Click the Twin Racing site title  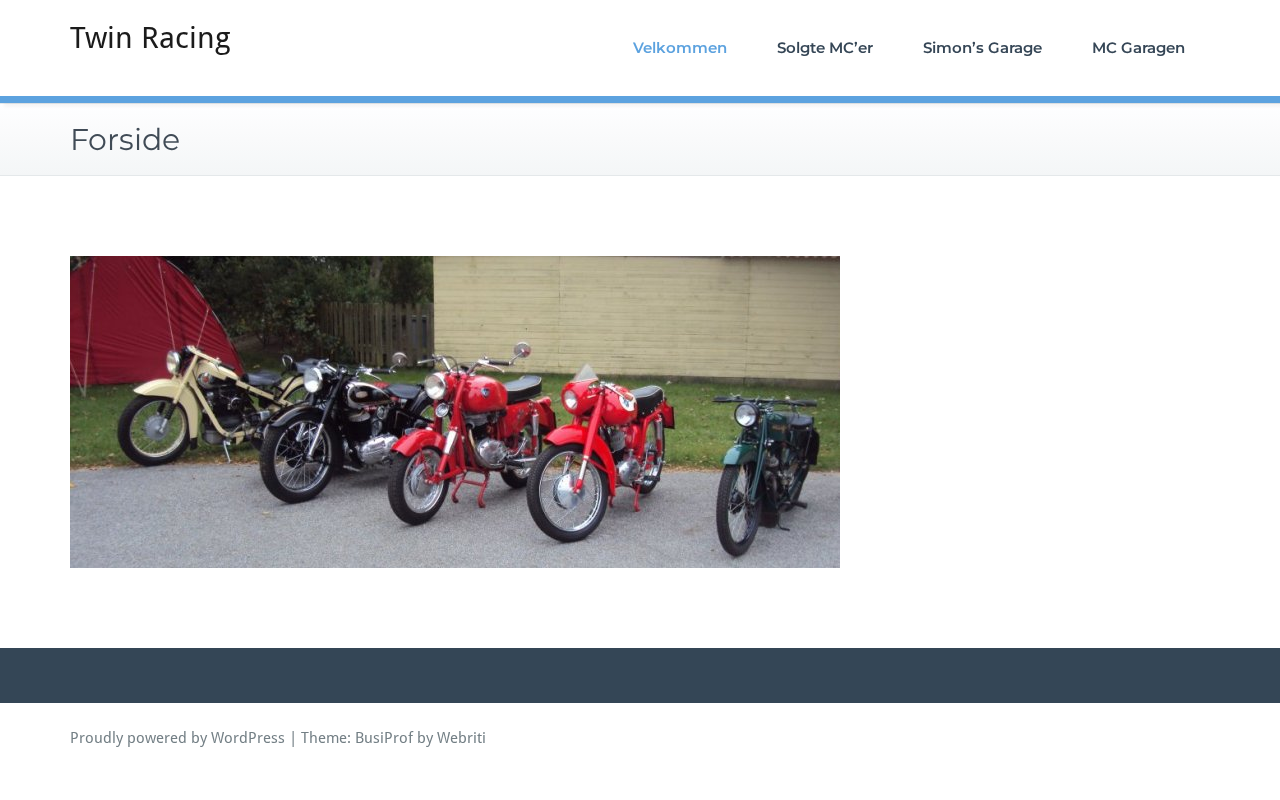150,38
